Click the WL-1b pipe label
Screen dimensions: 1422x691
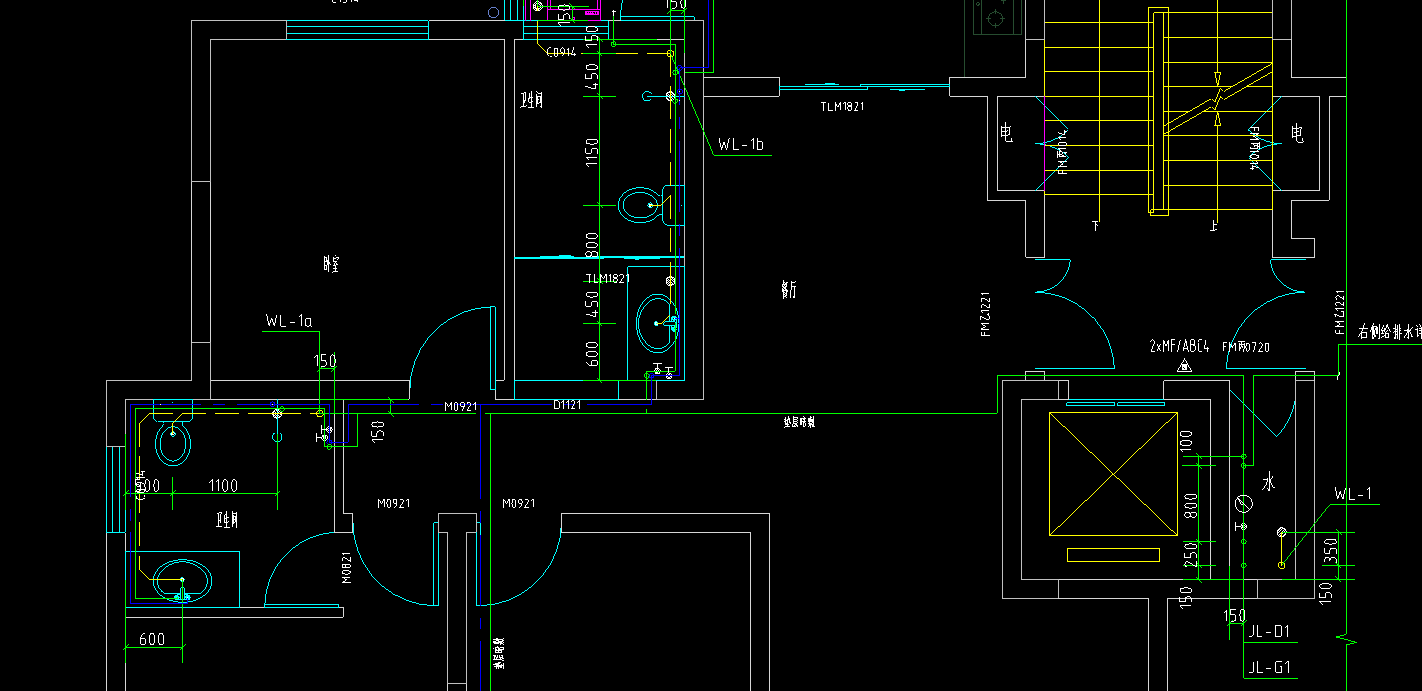pos(741,145)
